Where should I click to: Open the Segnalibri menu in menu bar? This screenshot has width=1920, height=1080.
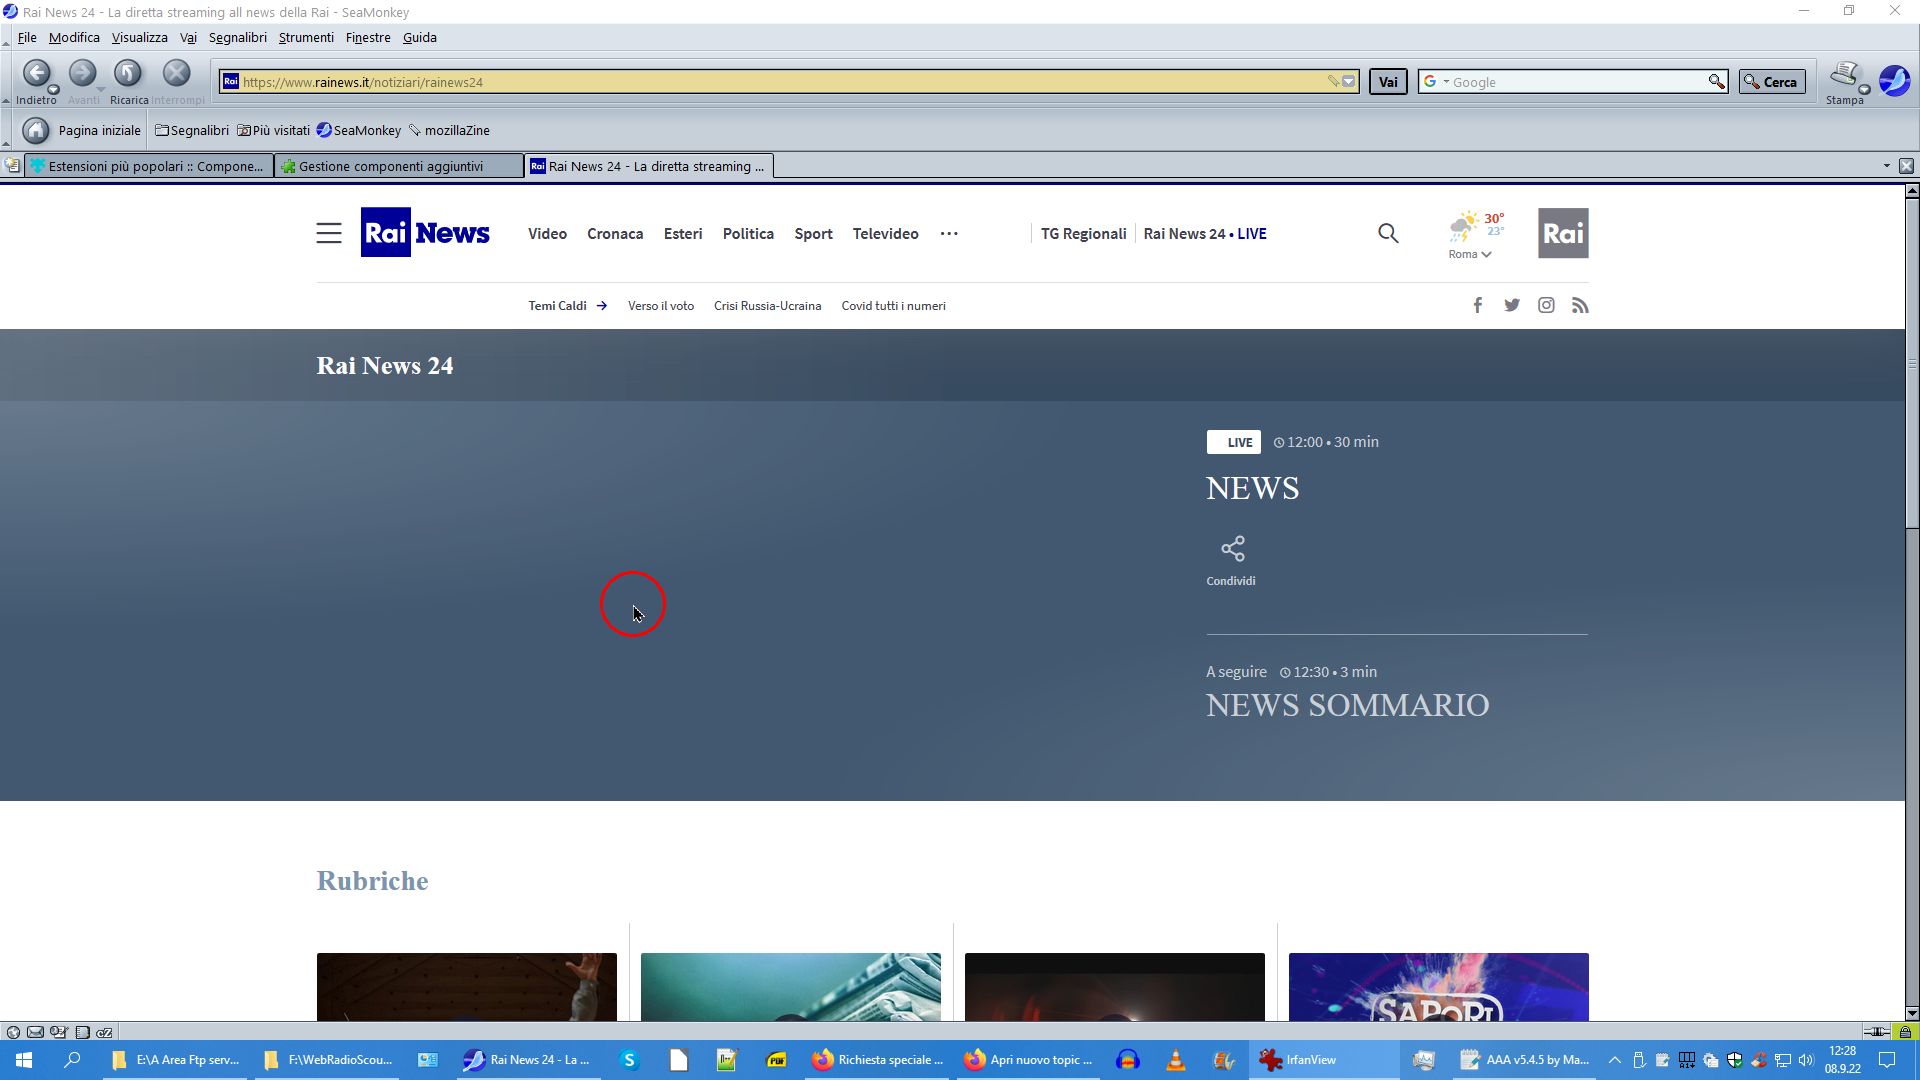pyautogui.click(x=237, y=37)
